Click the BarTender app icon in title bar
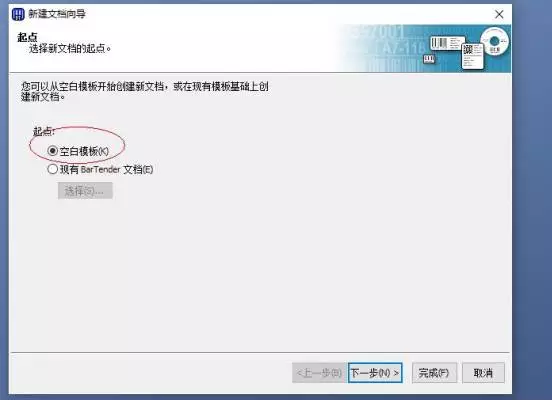This screenshot has height=400, width=552. (18, 14)
